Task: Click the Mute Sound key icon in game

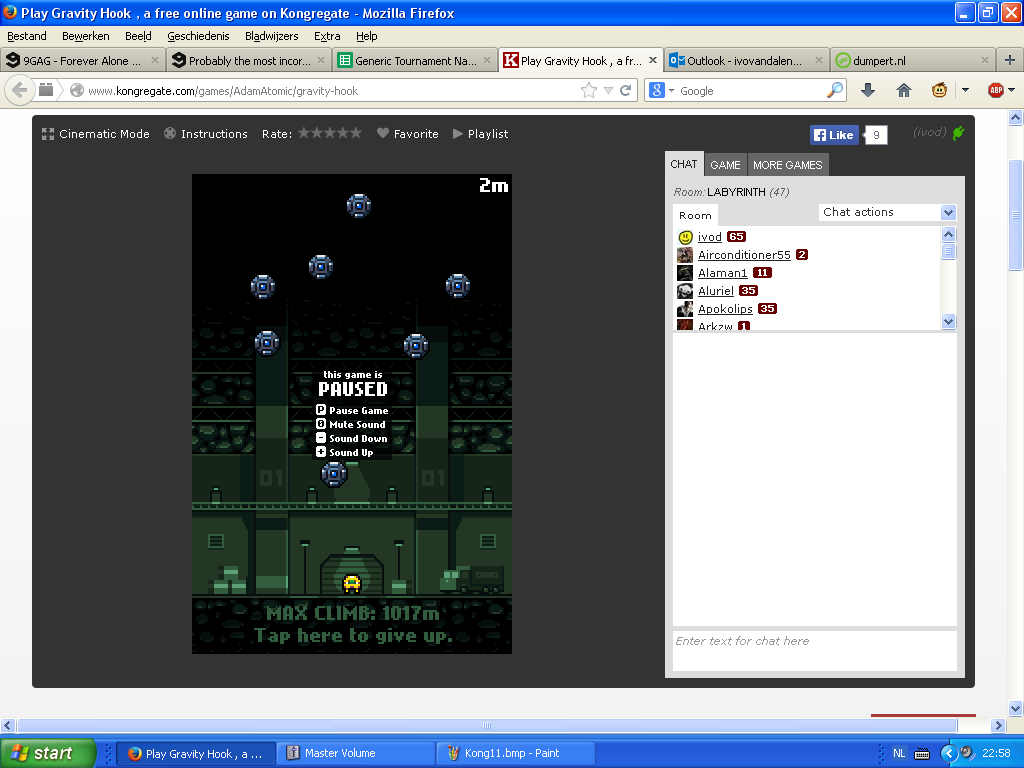Action: coord(321,424)
